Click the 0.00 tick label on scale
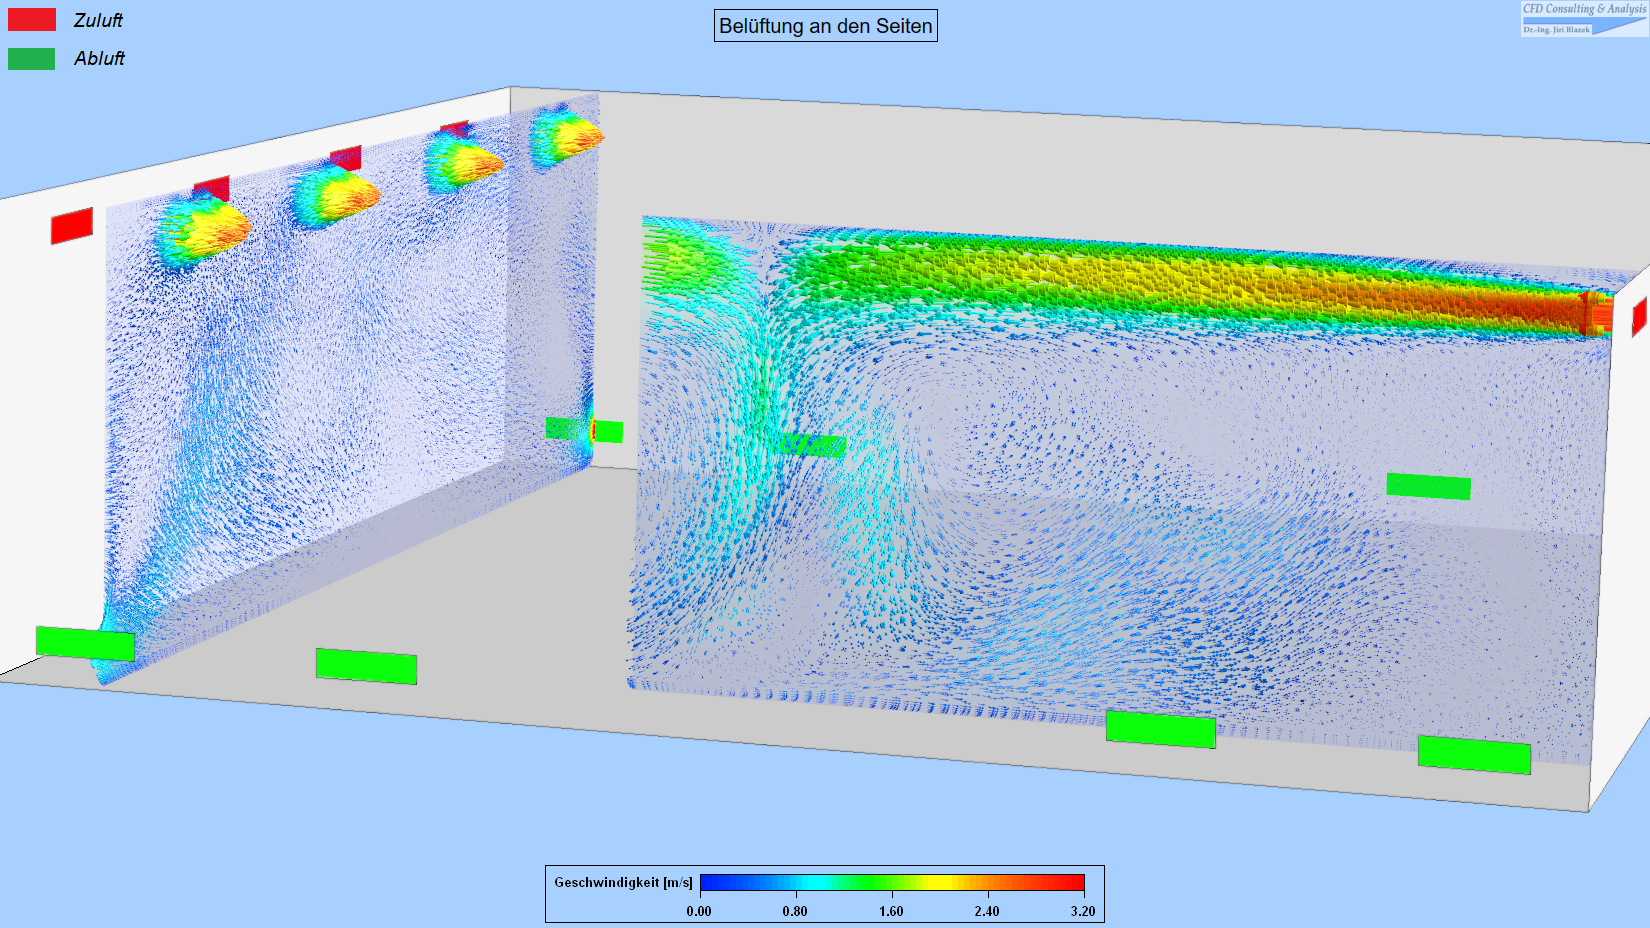The width and height of the screenshot is (1650, 928). click(x=699, y=911)
